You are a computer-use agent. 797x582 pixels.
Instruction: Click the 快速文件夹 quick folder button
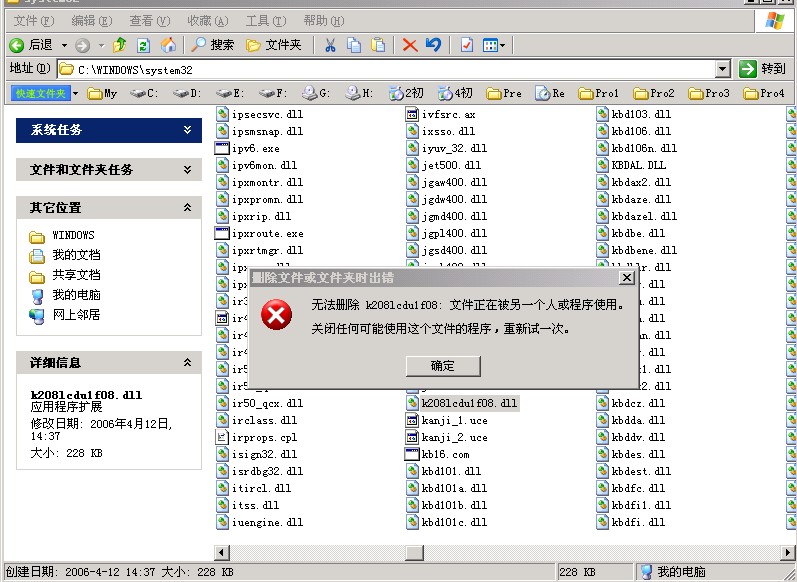[x=41, y=94]
